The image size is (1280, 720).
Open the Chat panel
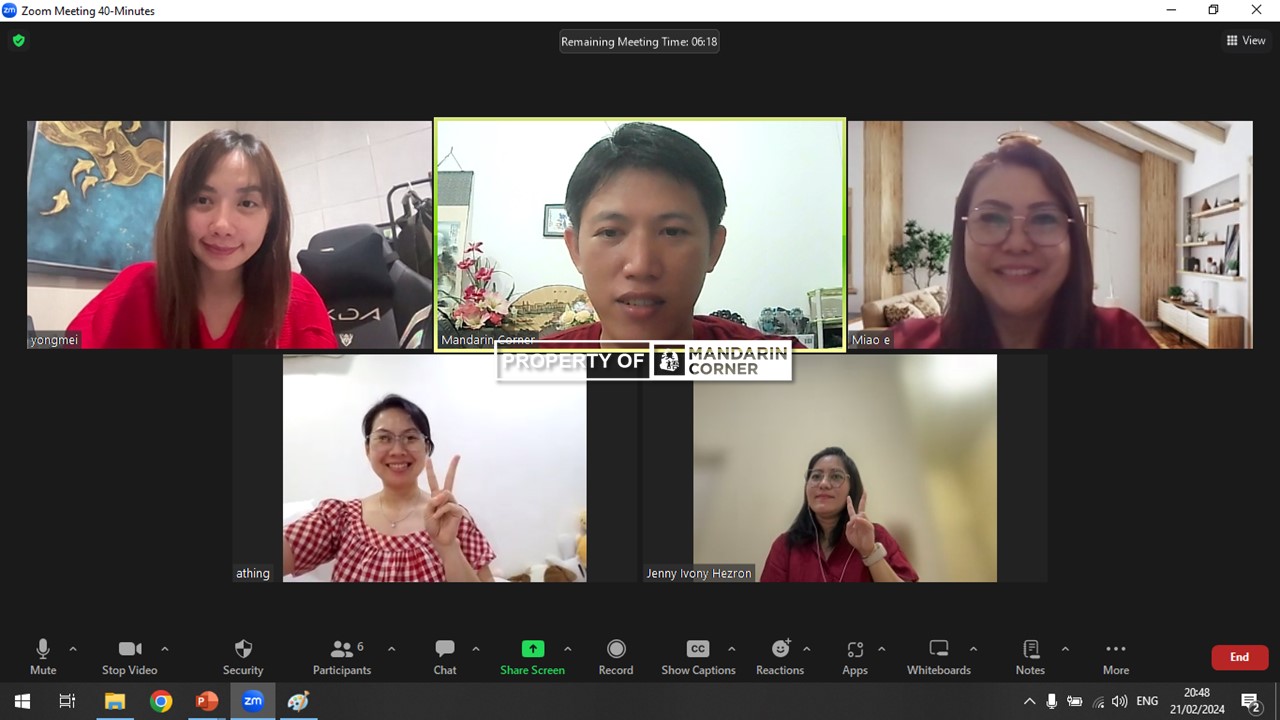(445, 657)
